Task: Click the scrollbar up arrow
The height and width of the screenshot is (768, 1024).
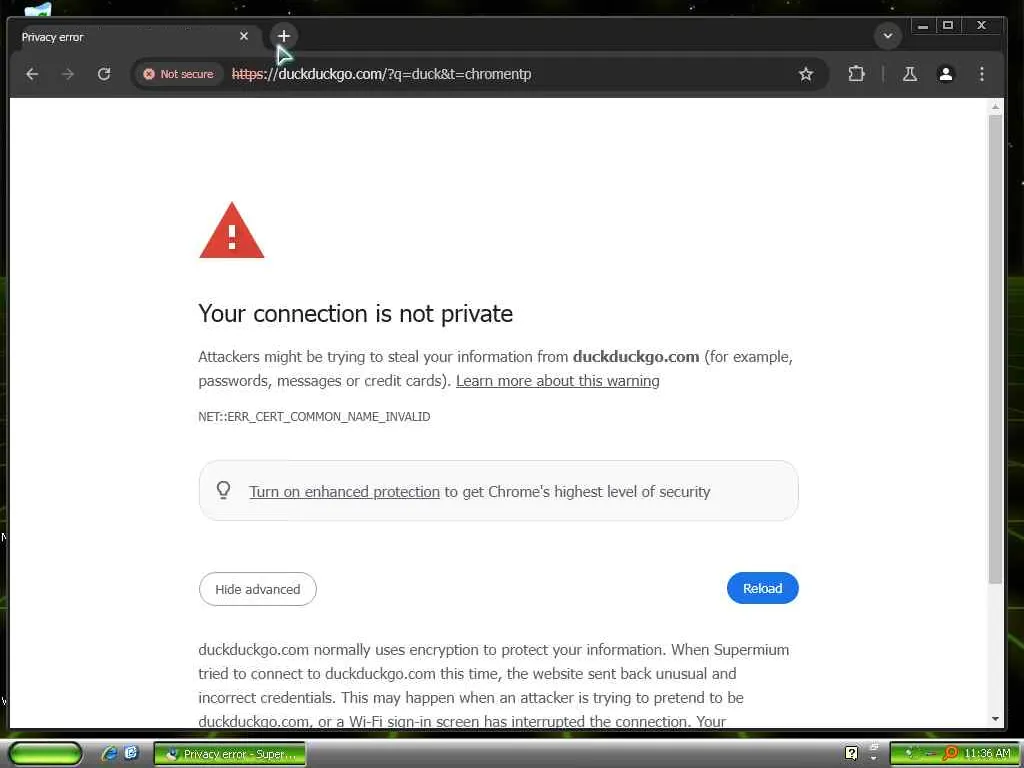Action: (995, 106)
